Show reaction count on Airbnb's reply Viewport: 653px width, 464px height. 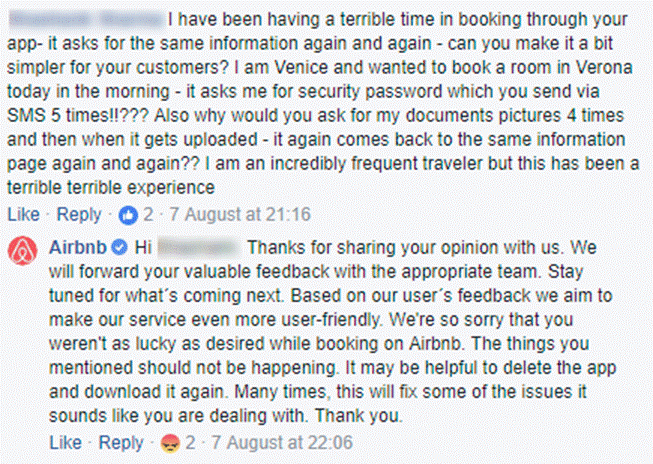pos(189,443)
